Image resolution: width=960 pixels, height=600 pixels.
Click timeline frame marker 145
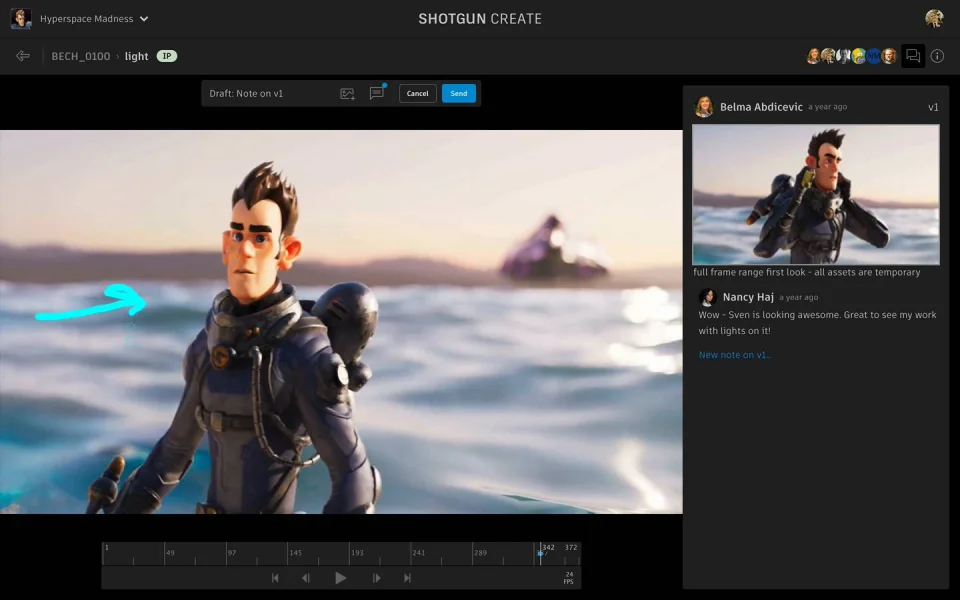295,553
